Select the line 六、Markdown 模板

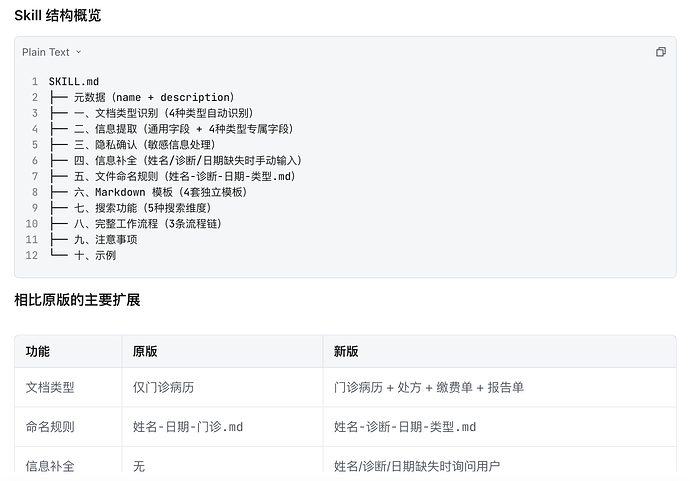148,192
